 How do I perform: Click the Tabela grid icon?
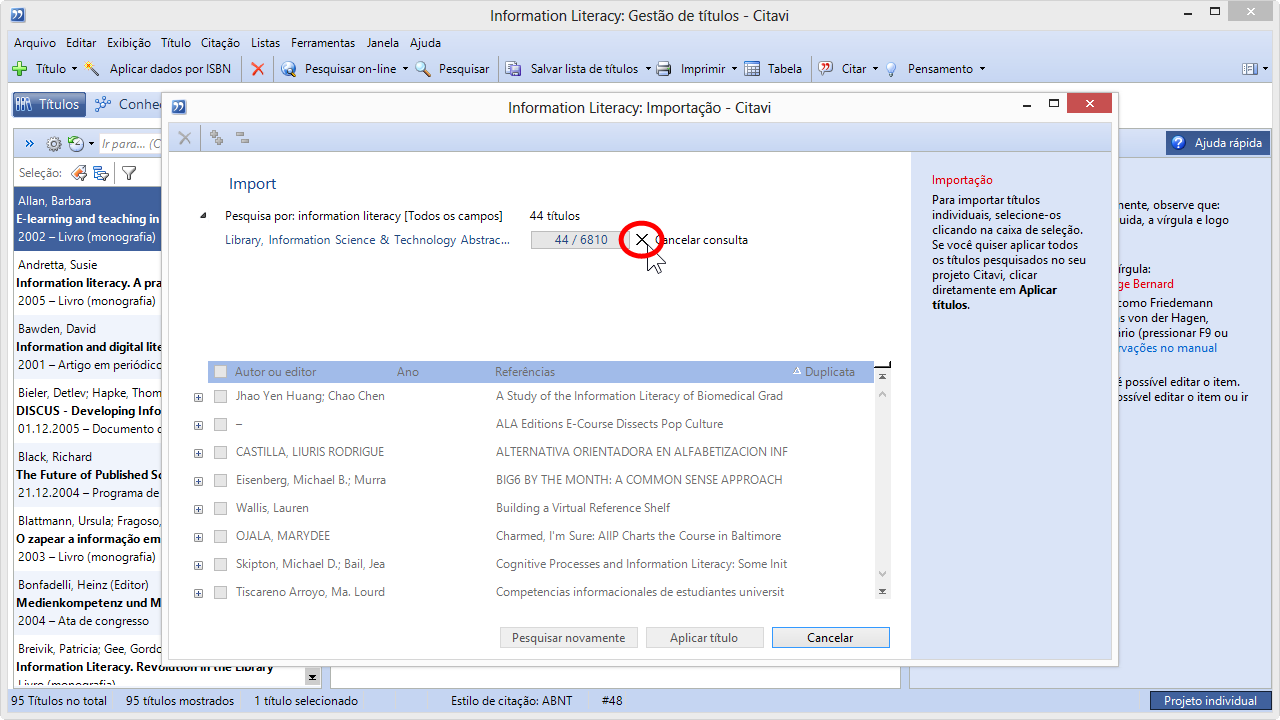click(753, 69)
